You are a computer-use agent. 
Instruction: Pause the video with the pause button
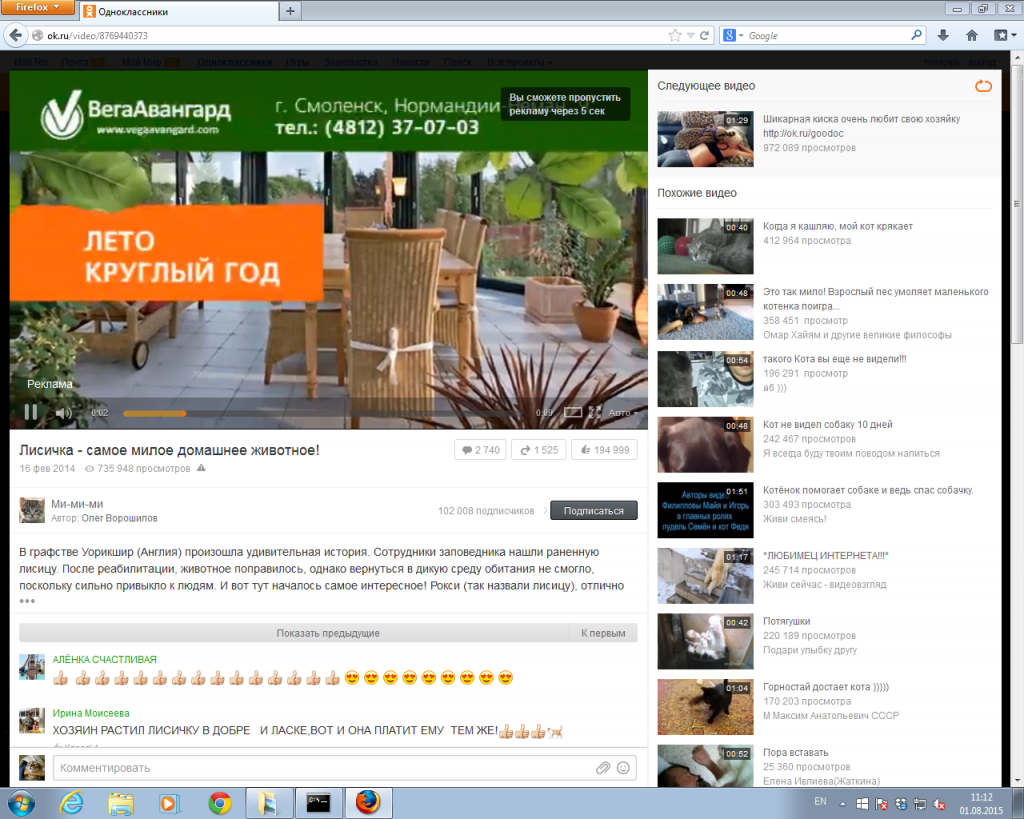click(31, 412)
